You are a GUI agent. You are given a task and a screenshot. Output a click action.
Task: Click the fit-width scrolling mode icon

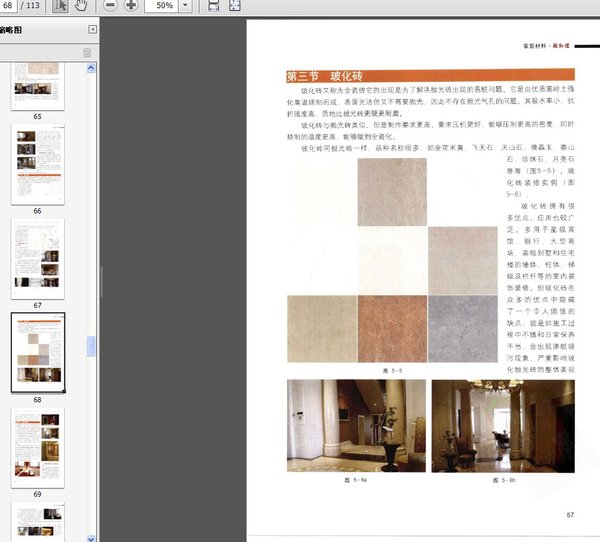coord(213,6)
